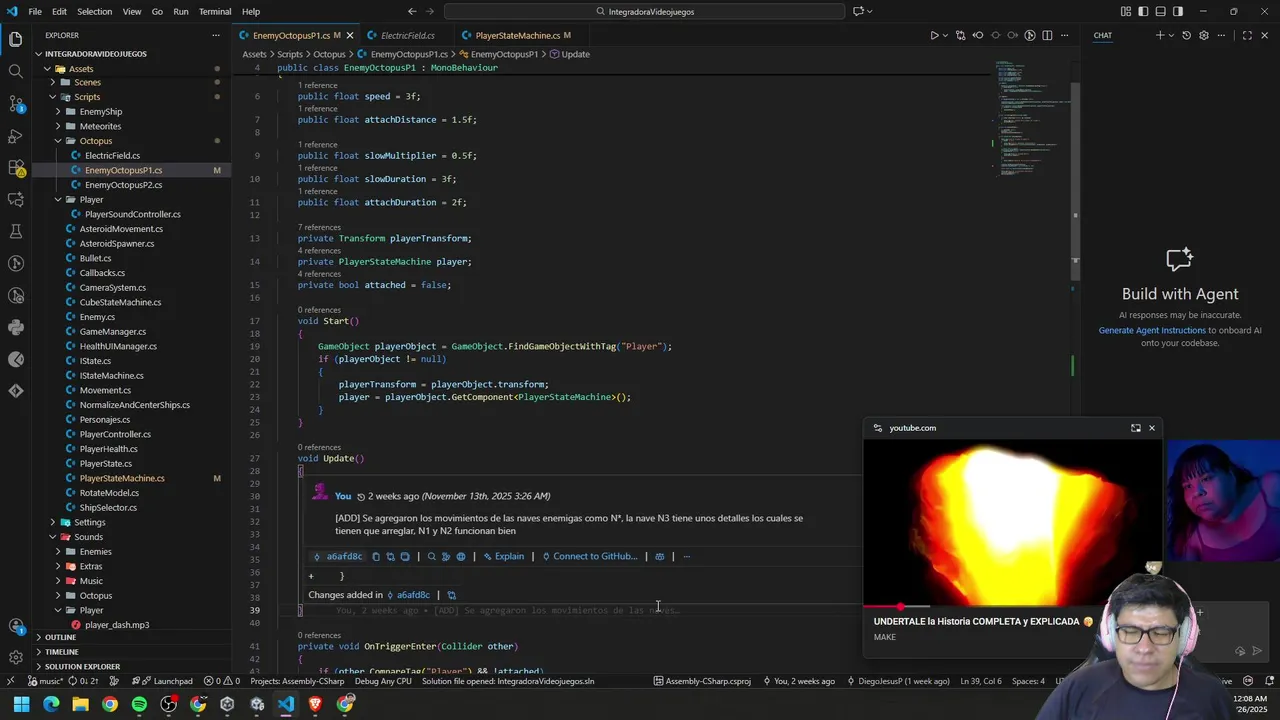The image size is (1280, 720).
Task: Open the Extensions view
Action: [x=15, y=167]
